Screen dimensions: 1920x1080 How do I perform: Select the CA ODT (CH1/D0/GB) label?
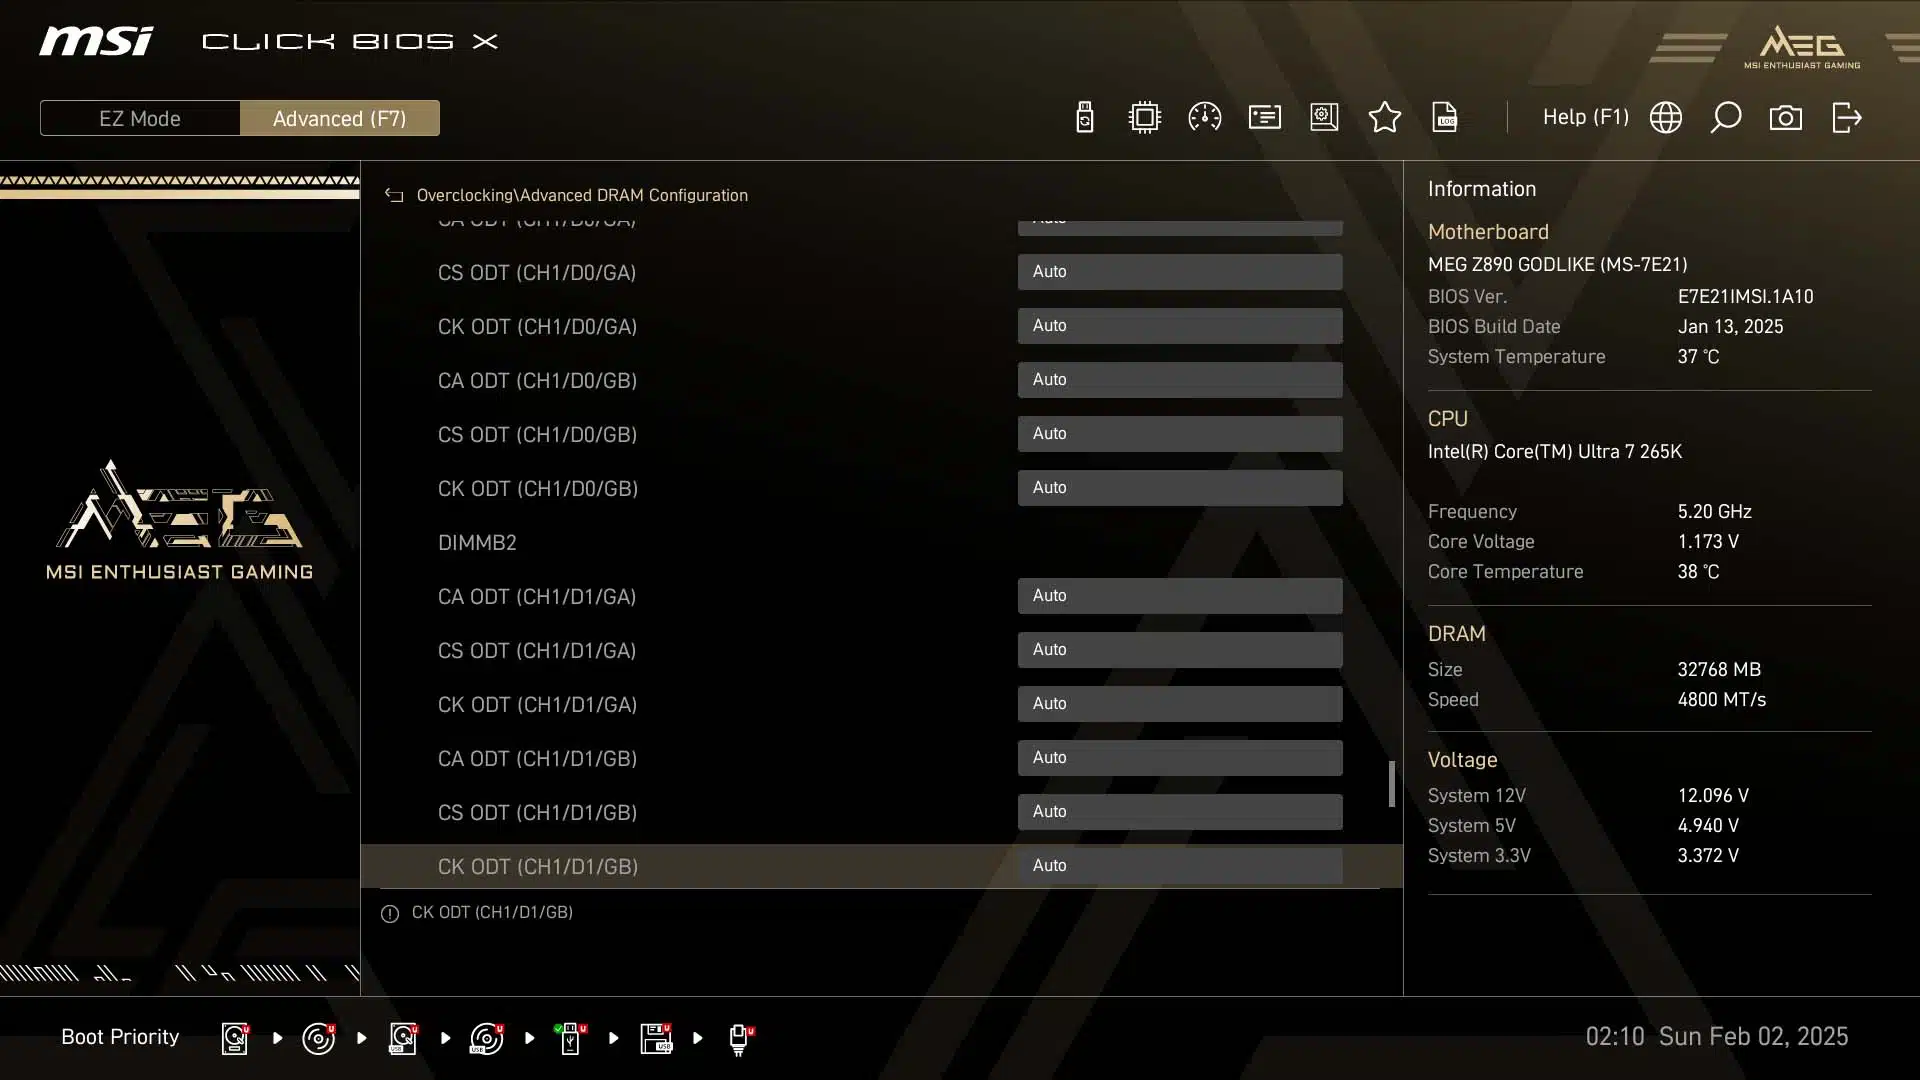(x=537, y=381)
